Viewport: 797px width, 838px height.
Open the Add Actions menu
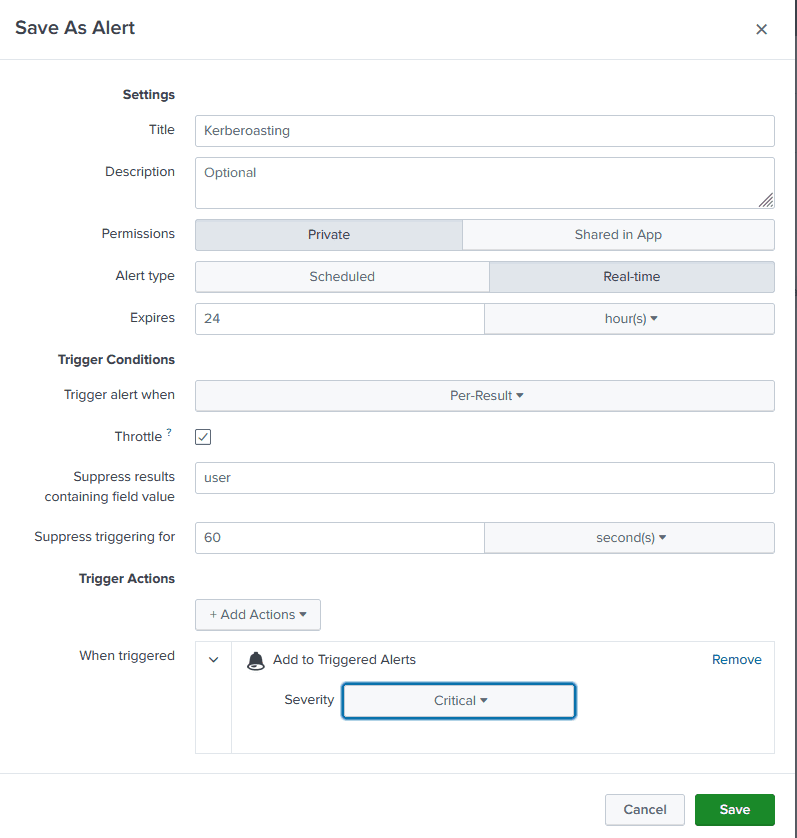click(x=258, y=615)
